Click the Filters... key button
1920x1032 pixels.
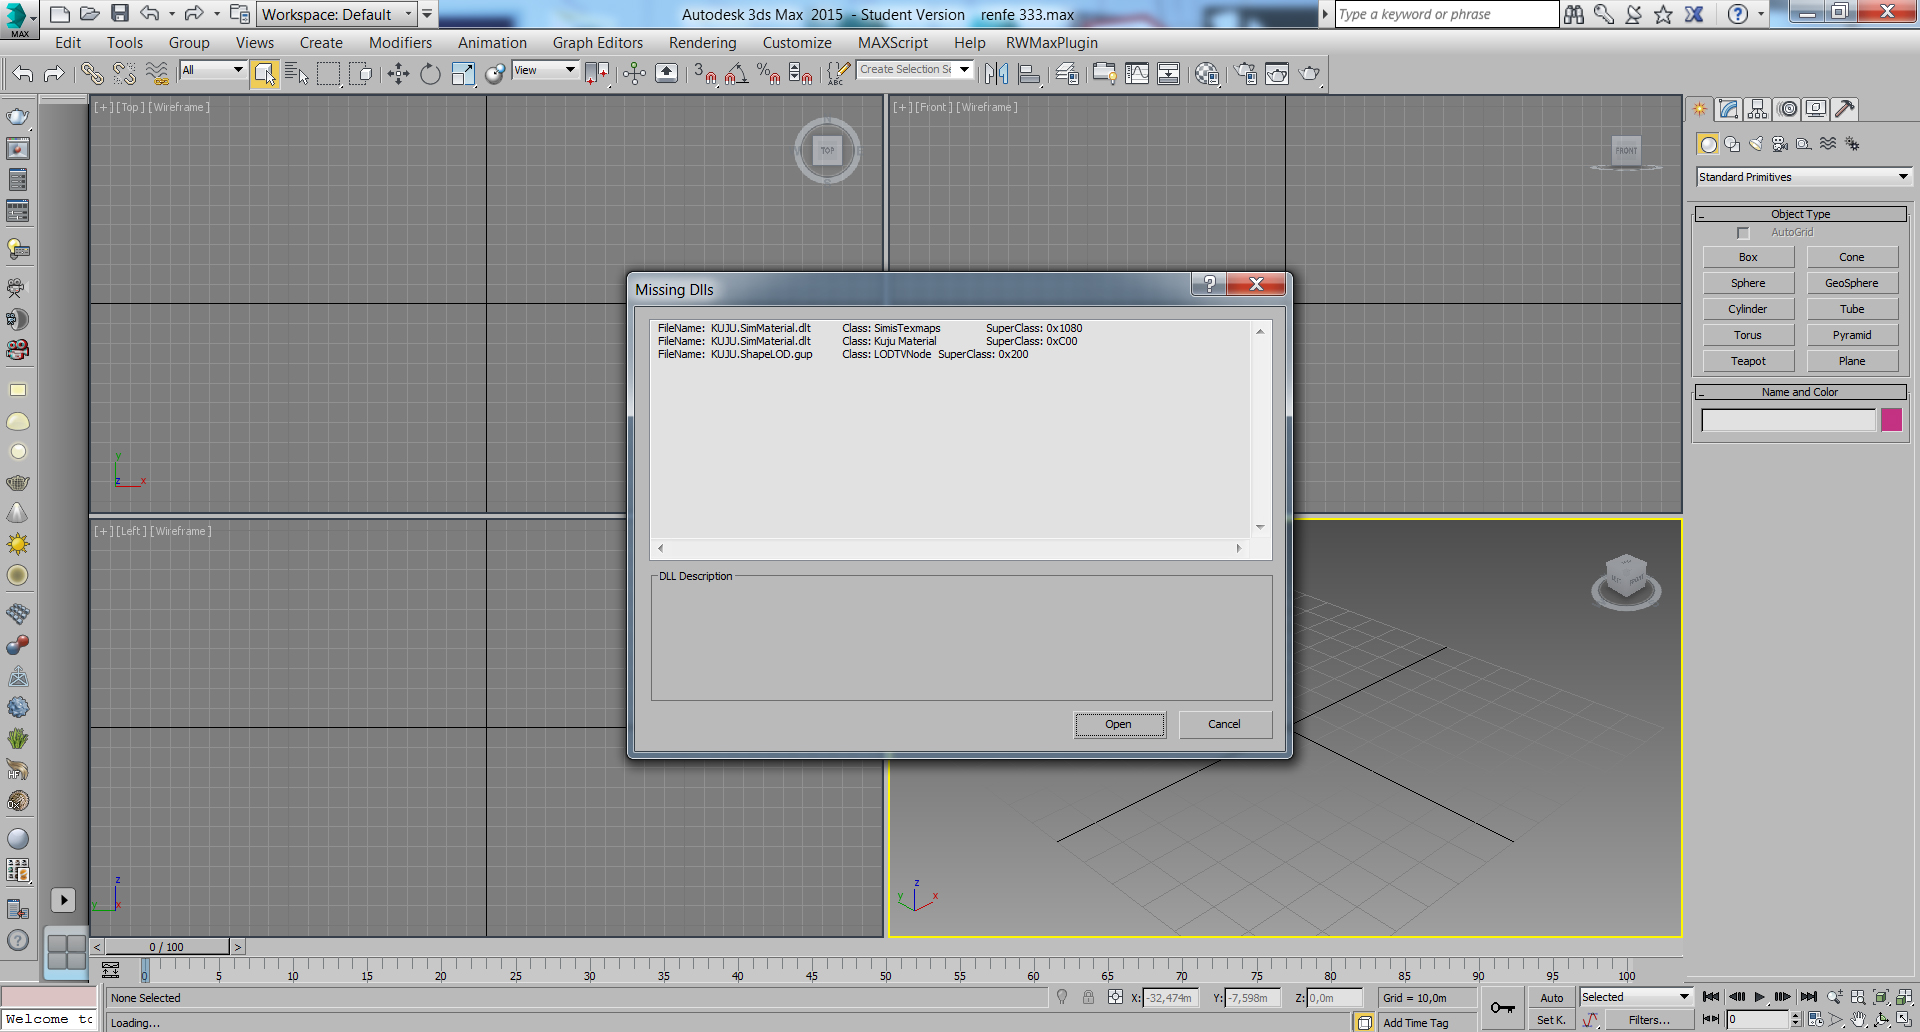1649,1020
